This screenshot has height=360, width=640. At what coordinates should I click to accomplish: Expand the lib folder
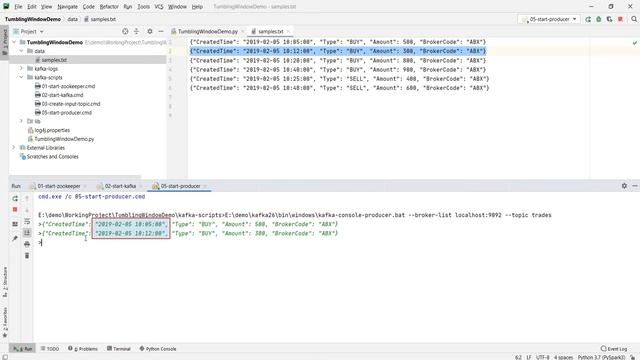click(22, 121)
